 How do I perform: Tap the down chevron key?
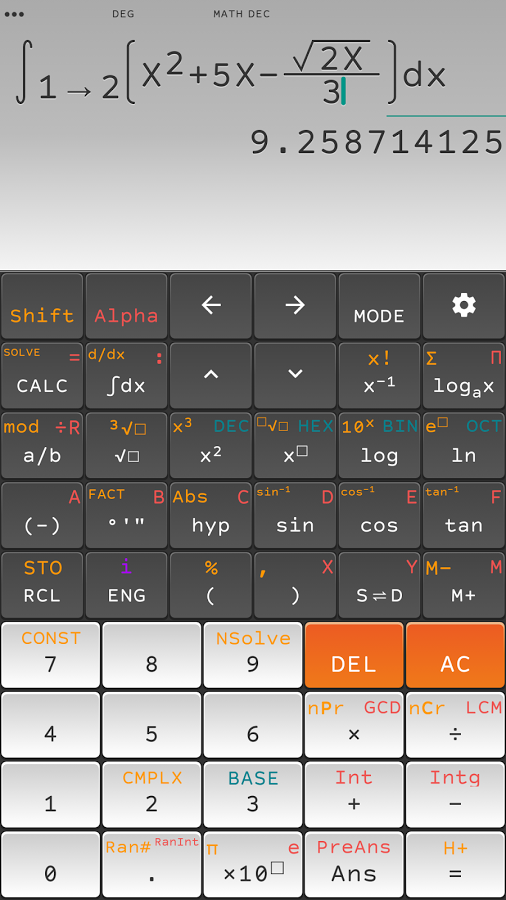pos(295,375)
